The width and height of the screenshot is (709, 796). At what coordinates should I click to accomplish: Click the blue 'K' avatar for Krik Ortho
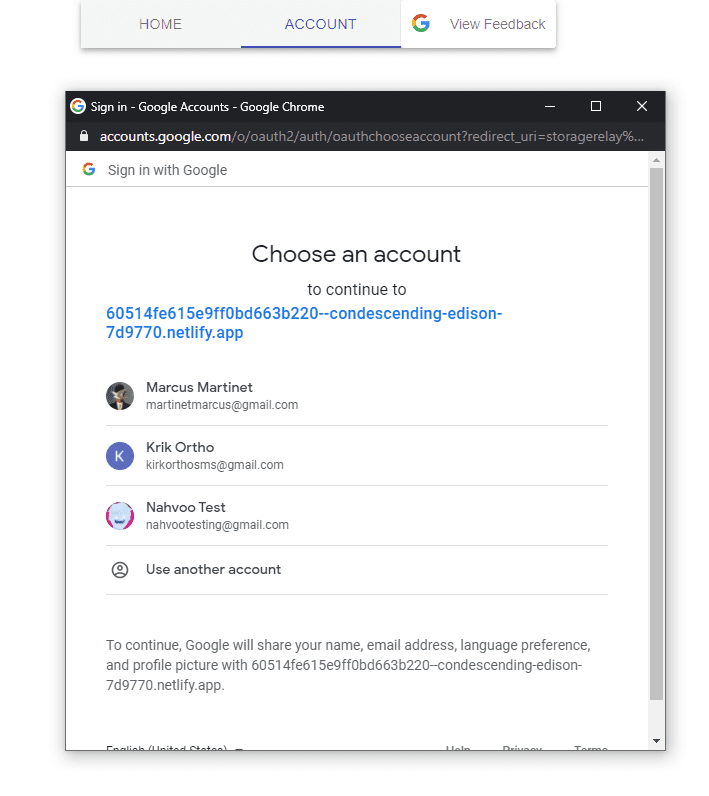click(x=120, y=456)
